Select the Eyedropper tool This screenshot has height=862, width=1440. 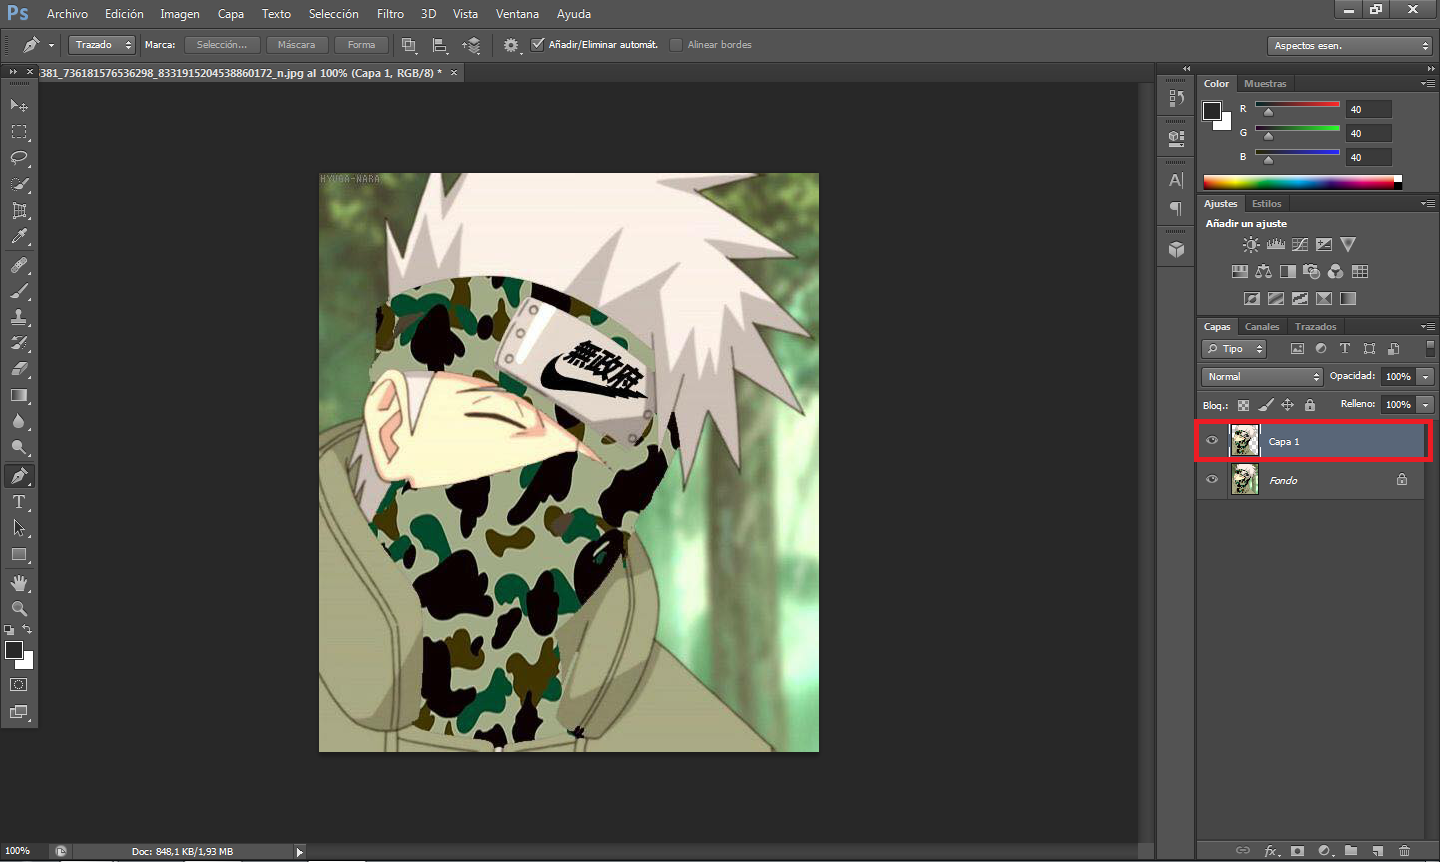click(x=19, y=237)
